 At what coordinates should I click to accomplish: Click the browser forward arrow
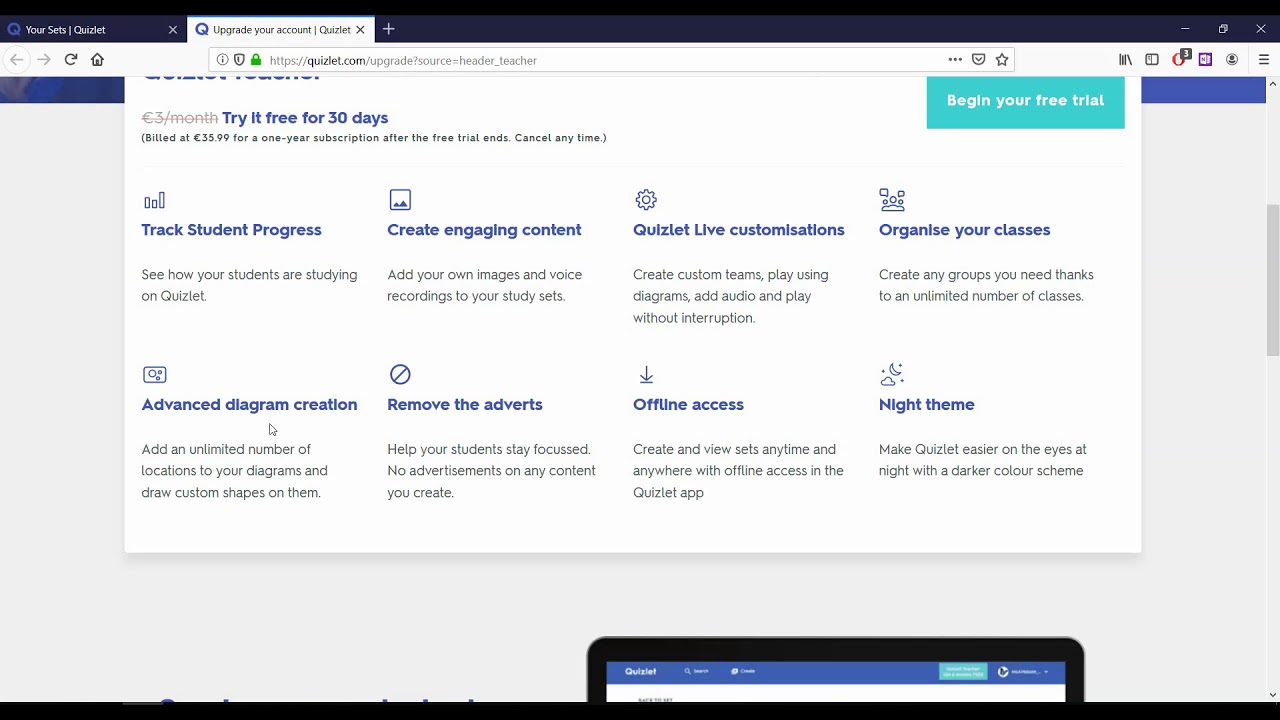pyautogui.click(x=43, y=60)
